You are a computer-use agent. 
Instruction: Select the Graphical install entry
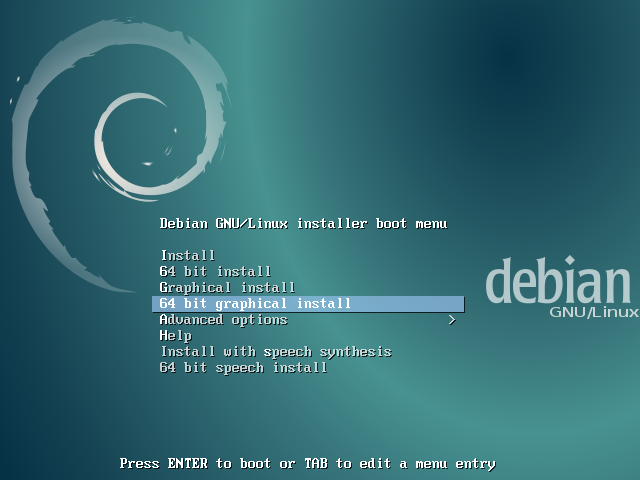pyautogui.click(x=227, y=288)
